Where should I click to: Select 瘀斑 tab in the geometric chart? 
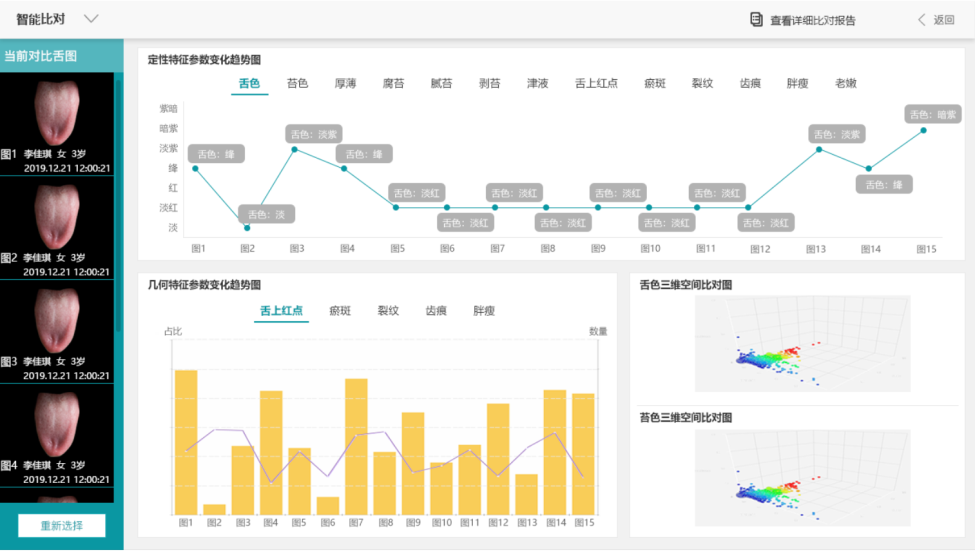(x=340, y=311)
